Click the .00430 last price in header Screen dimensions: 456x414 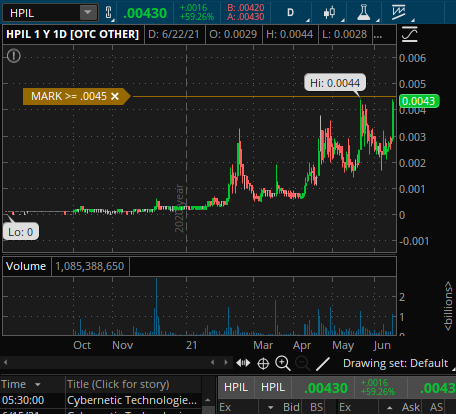coord(145,13)
